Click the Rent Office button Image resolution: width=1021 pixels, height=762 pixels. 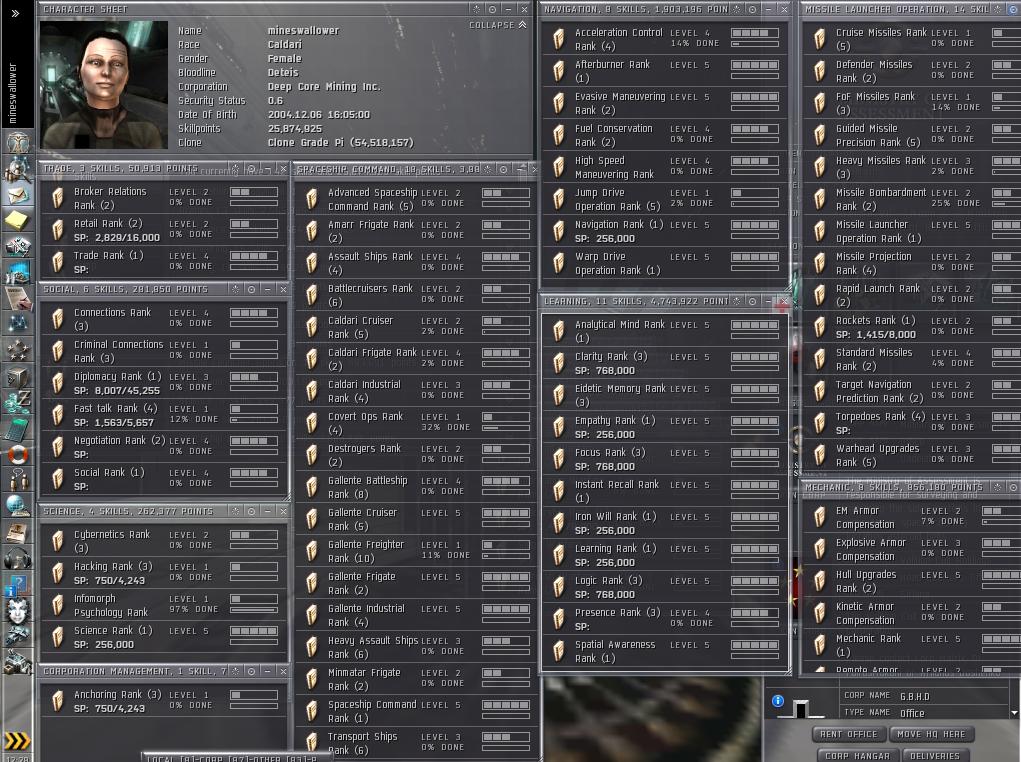[x=848, y=734]
